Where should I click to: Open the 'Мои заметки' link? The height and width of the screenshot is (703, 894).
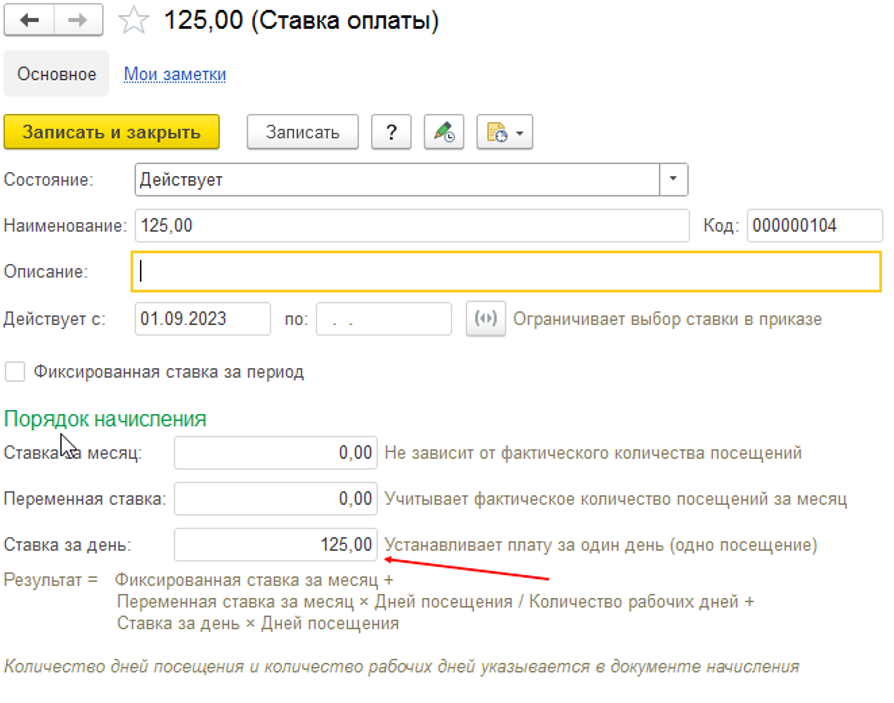pos(175,74)
